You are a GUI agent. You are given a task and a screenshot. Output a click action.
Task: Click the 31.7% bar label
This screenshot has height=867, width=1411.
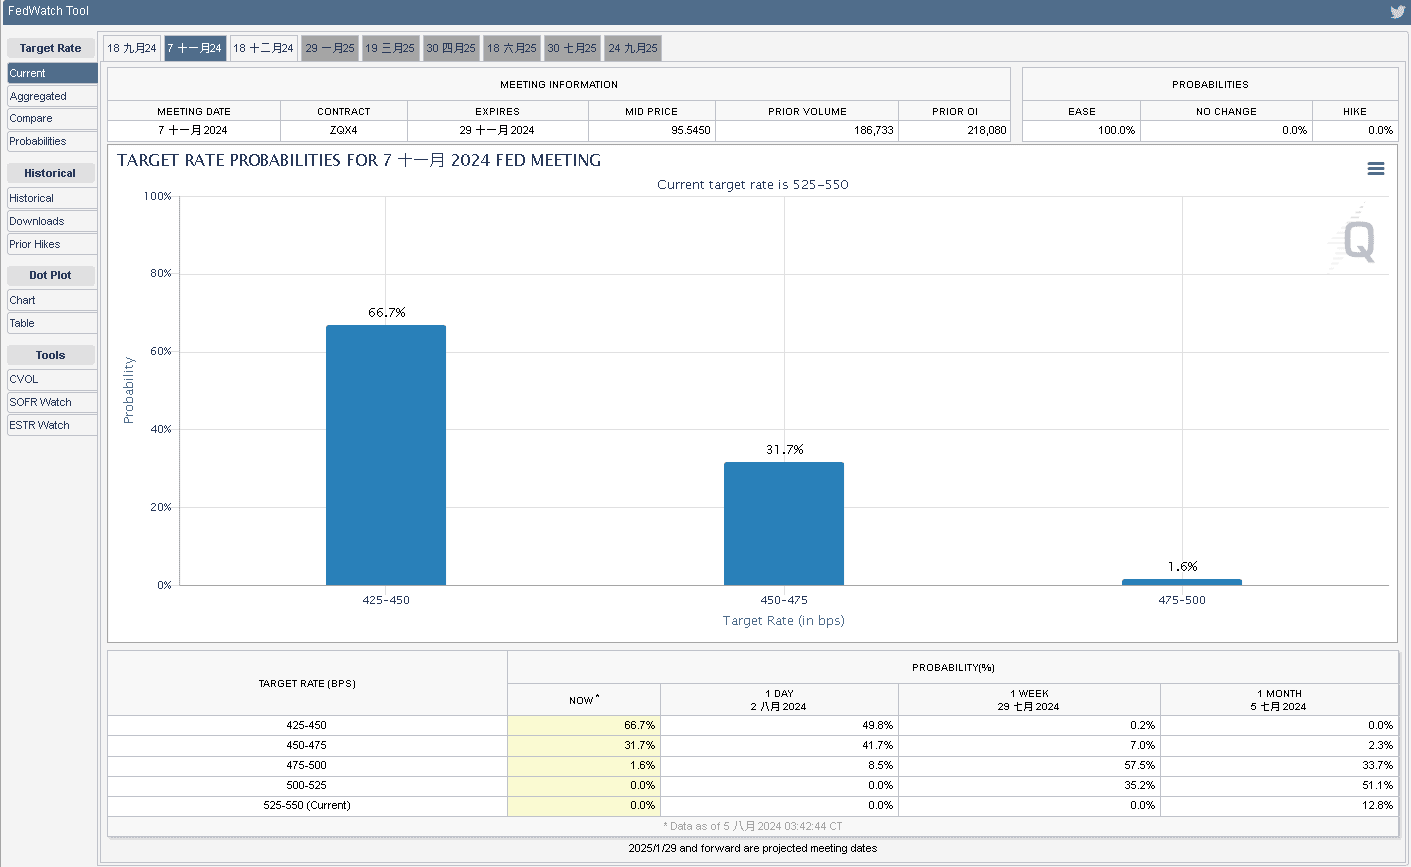point(785,450)
